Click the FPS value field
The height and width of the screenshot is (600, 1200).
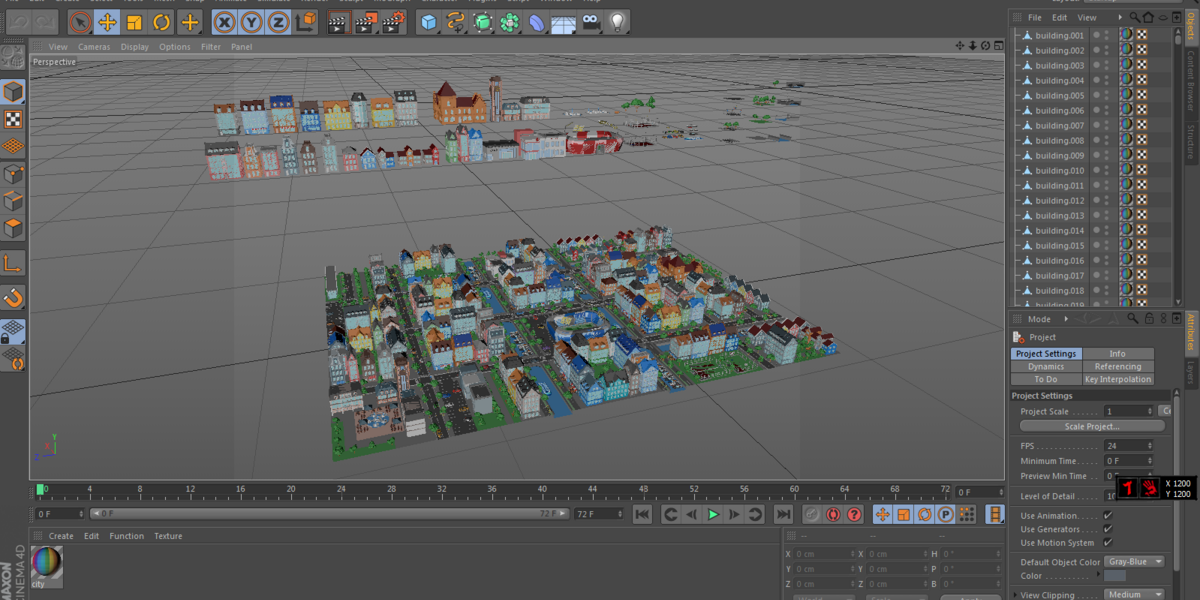(x=1128, y=446)
